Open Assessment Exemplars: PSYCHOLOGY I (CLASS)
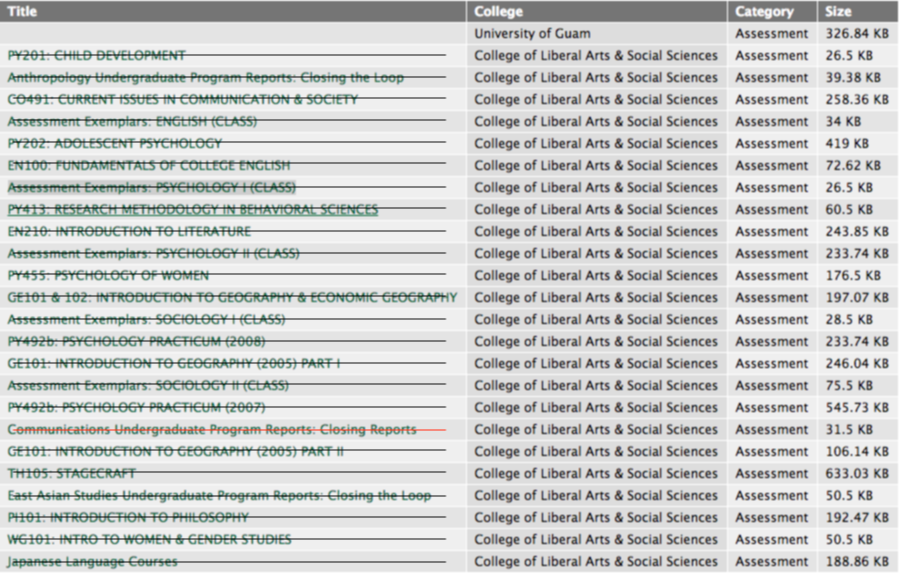This screenshot has height=573, width=900. (152, 188)
